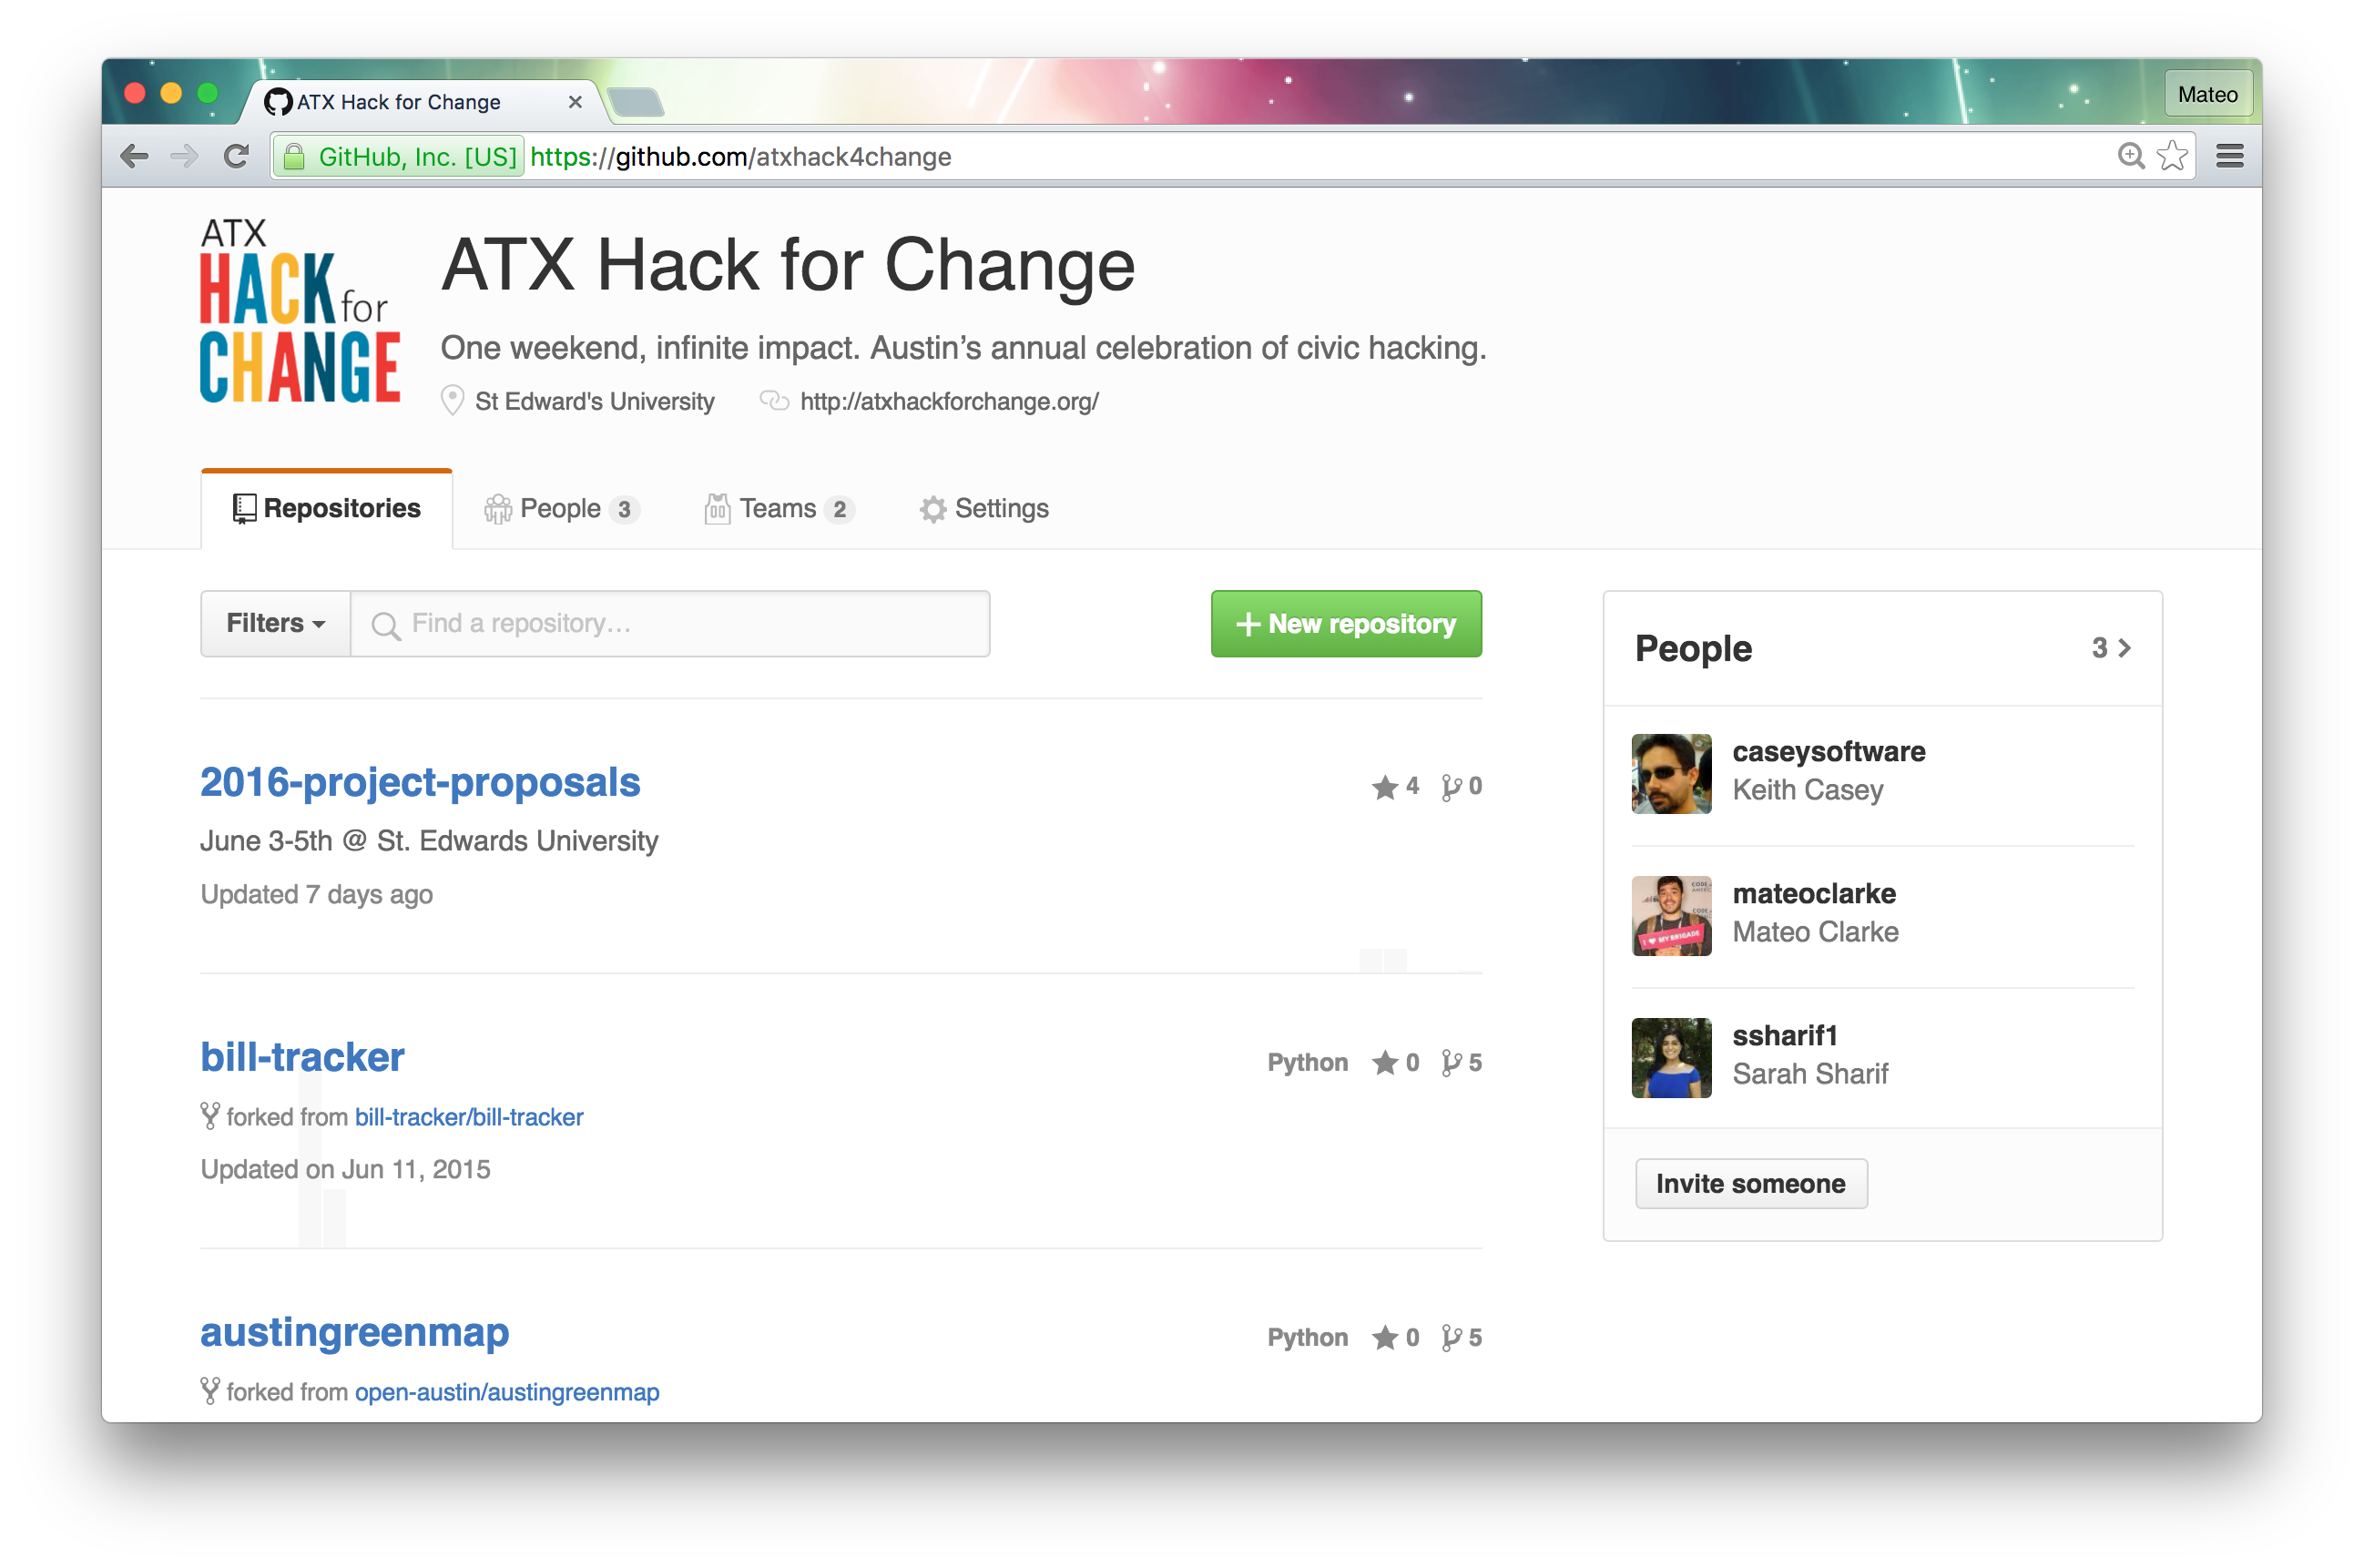Viewport: 2364px width, 1568px height.
Task: Click the People tab icon
Action: pyautogui.click(x=499, y=509)
